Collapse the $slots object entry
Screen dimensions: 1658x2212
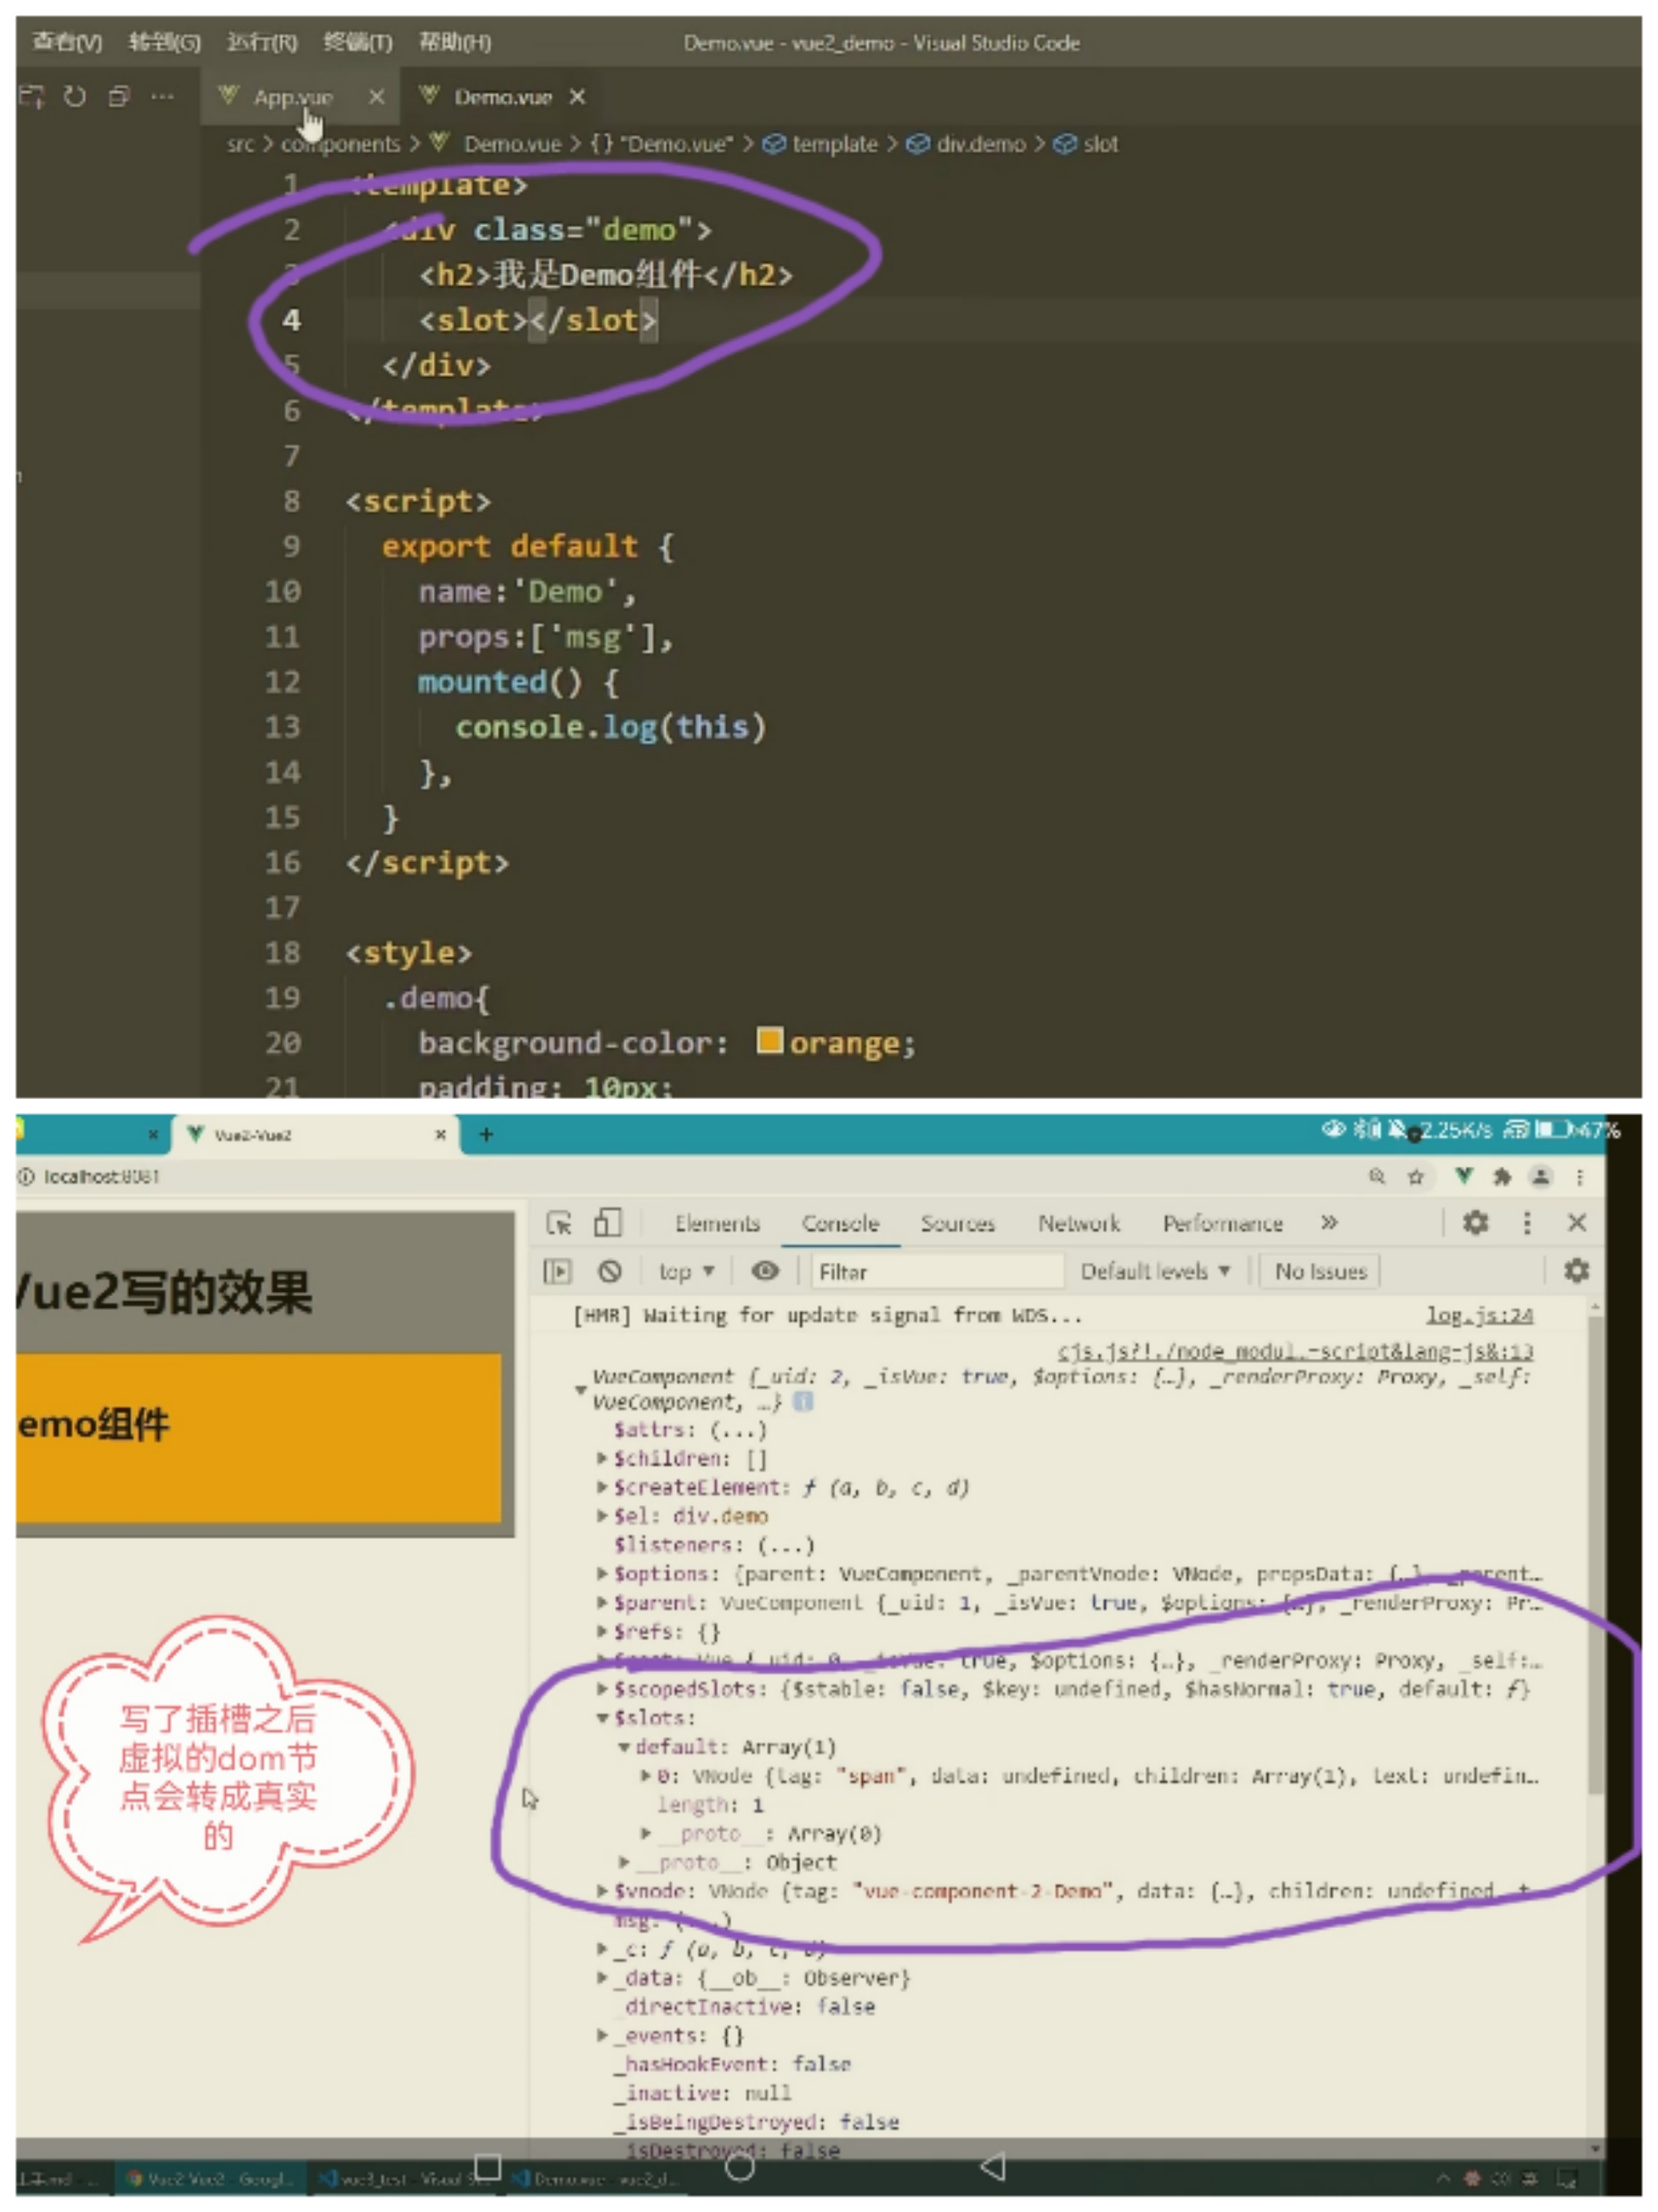coord(603,1718)
